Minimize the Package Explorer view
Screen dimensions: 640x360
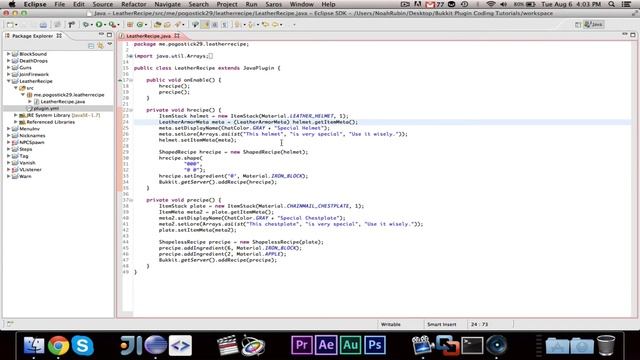(101, 35)
